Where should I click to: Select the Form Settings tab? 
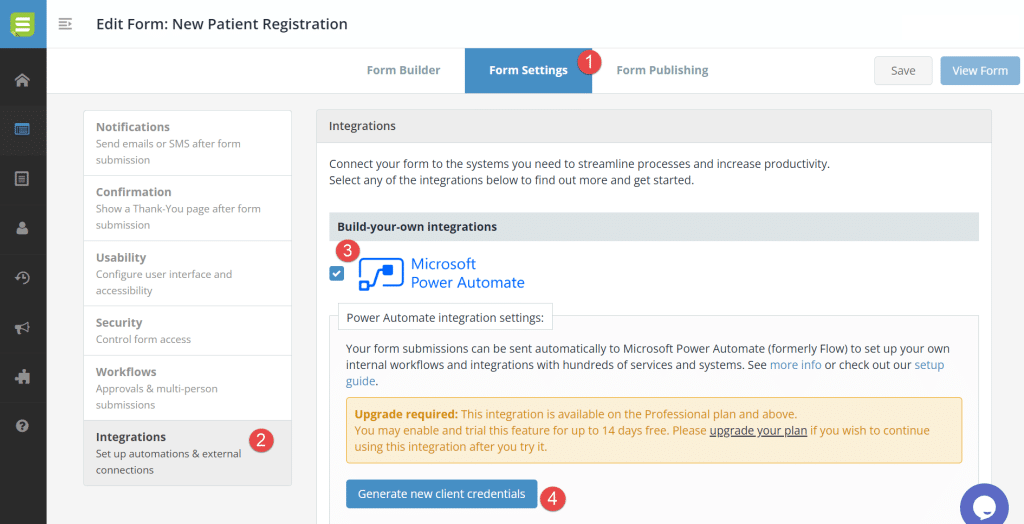point(528,70)
